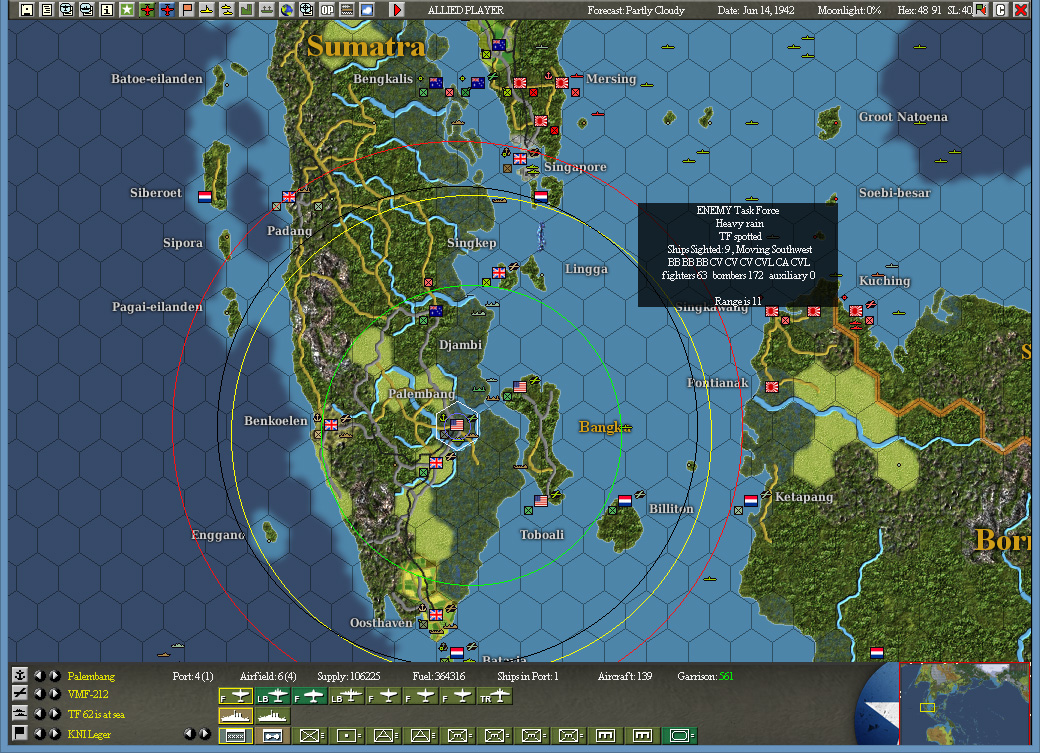The height and width of the screenshot is (753, 1040).
Task: Open the document report icon in top toolbar
Action: pyautogui.click(x=47, y=10)
